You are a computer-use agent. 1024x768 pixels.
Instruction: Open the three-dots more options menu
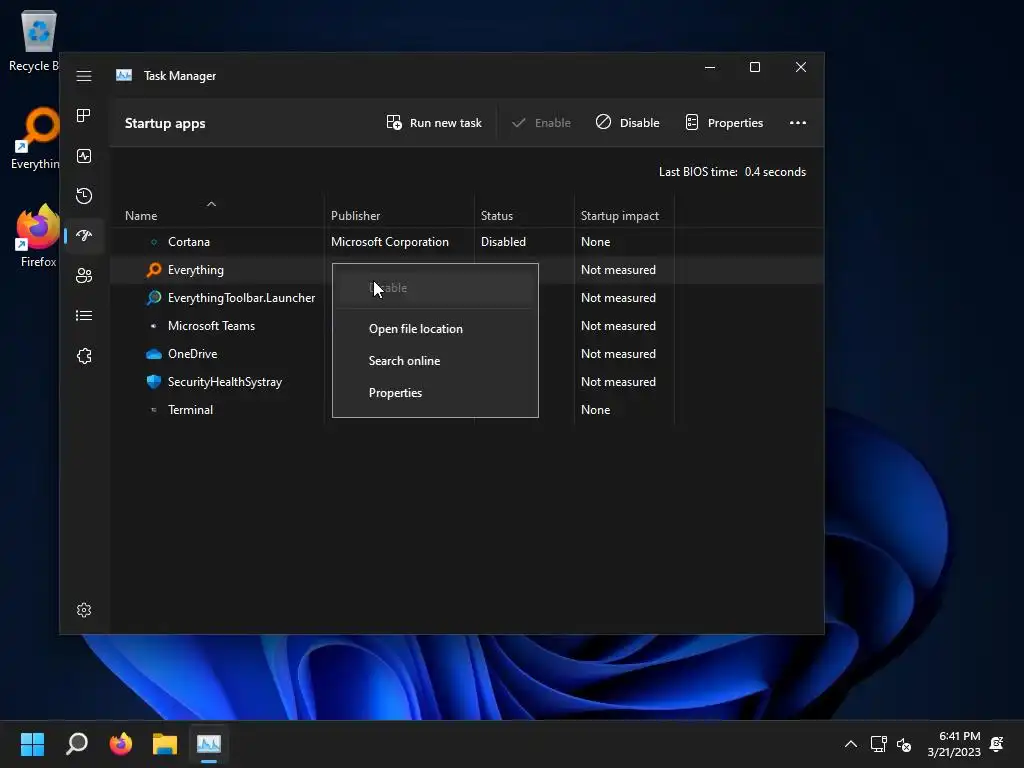point(797,123)
